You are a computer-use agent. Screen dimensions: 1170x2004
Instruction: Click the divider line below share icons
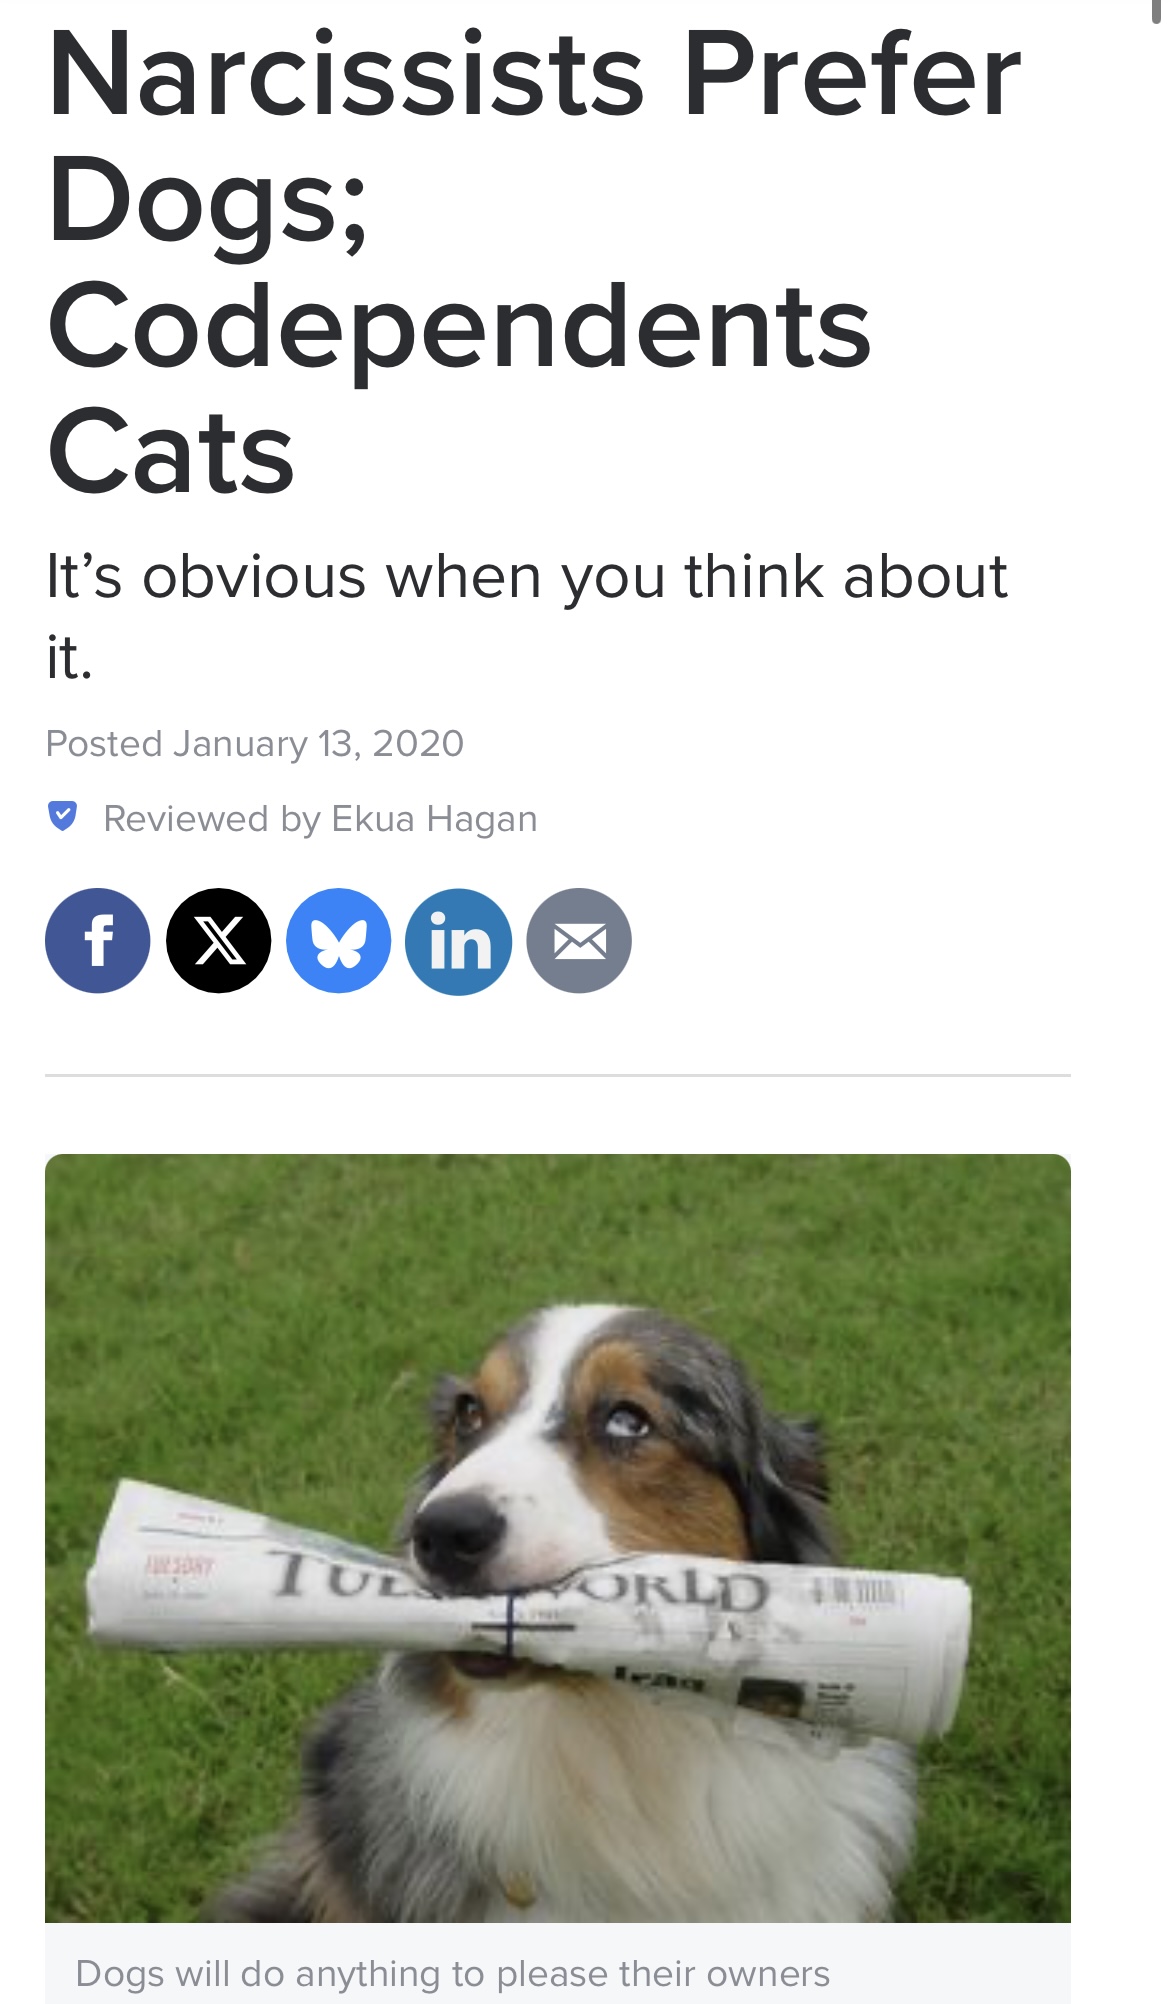tap(558, 1075)
